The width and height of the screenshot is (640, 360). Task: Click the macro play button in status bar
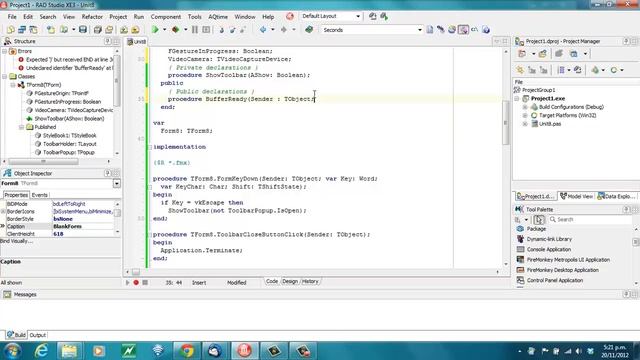tap(127, 282)
